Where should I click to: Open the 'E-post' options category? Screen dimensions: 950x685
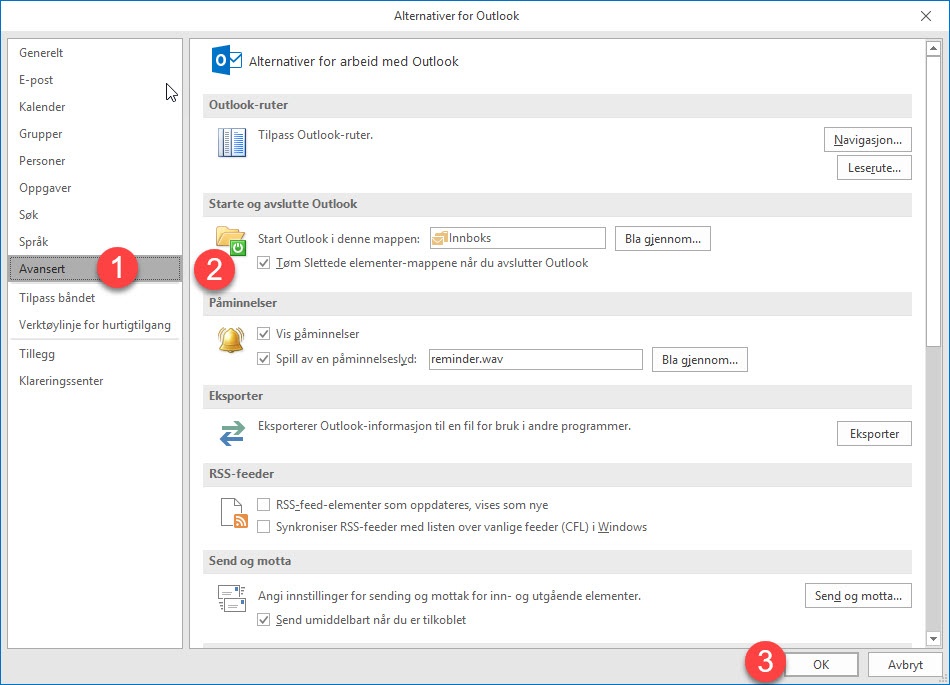coord(36,80)
